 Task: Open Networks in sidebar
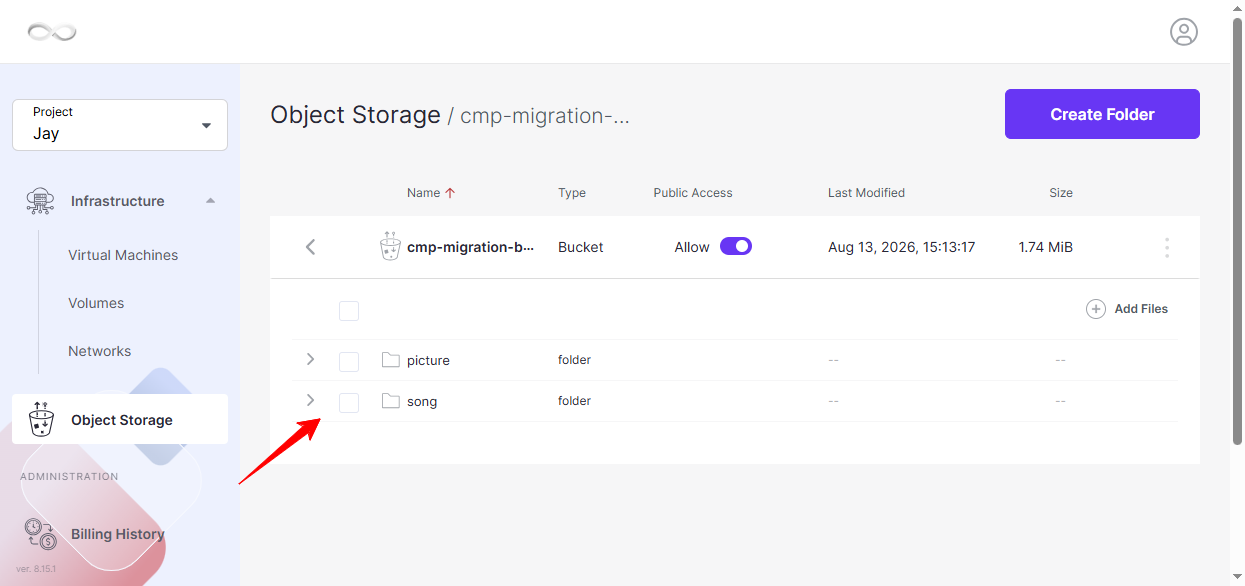100,351
